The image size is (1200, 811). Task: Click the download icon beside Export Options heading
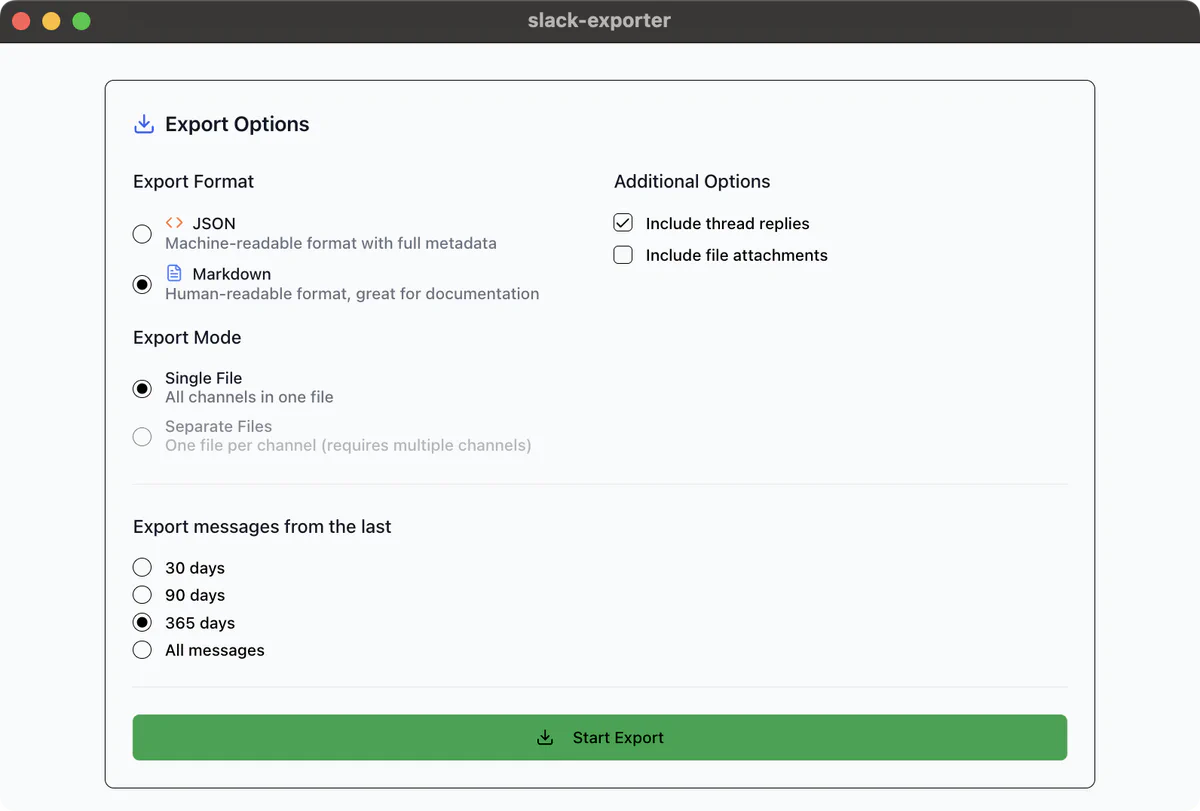tap(143, 123)
